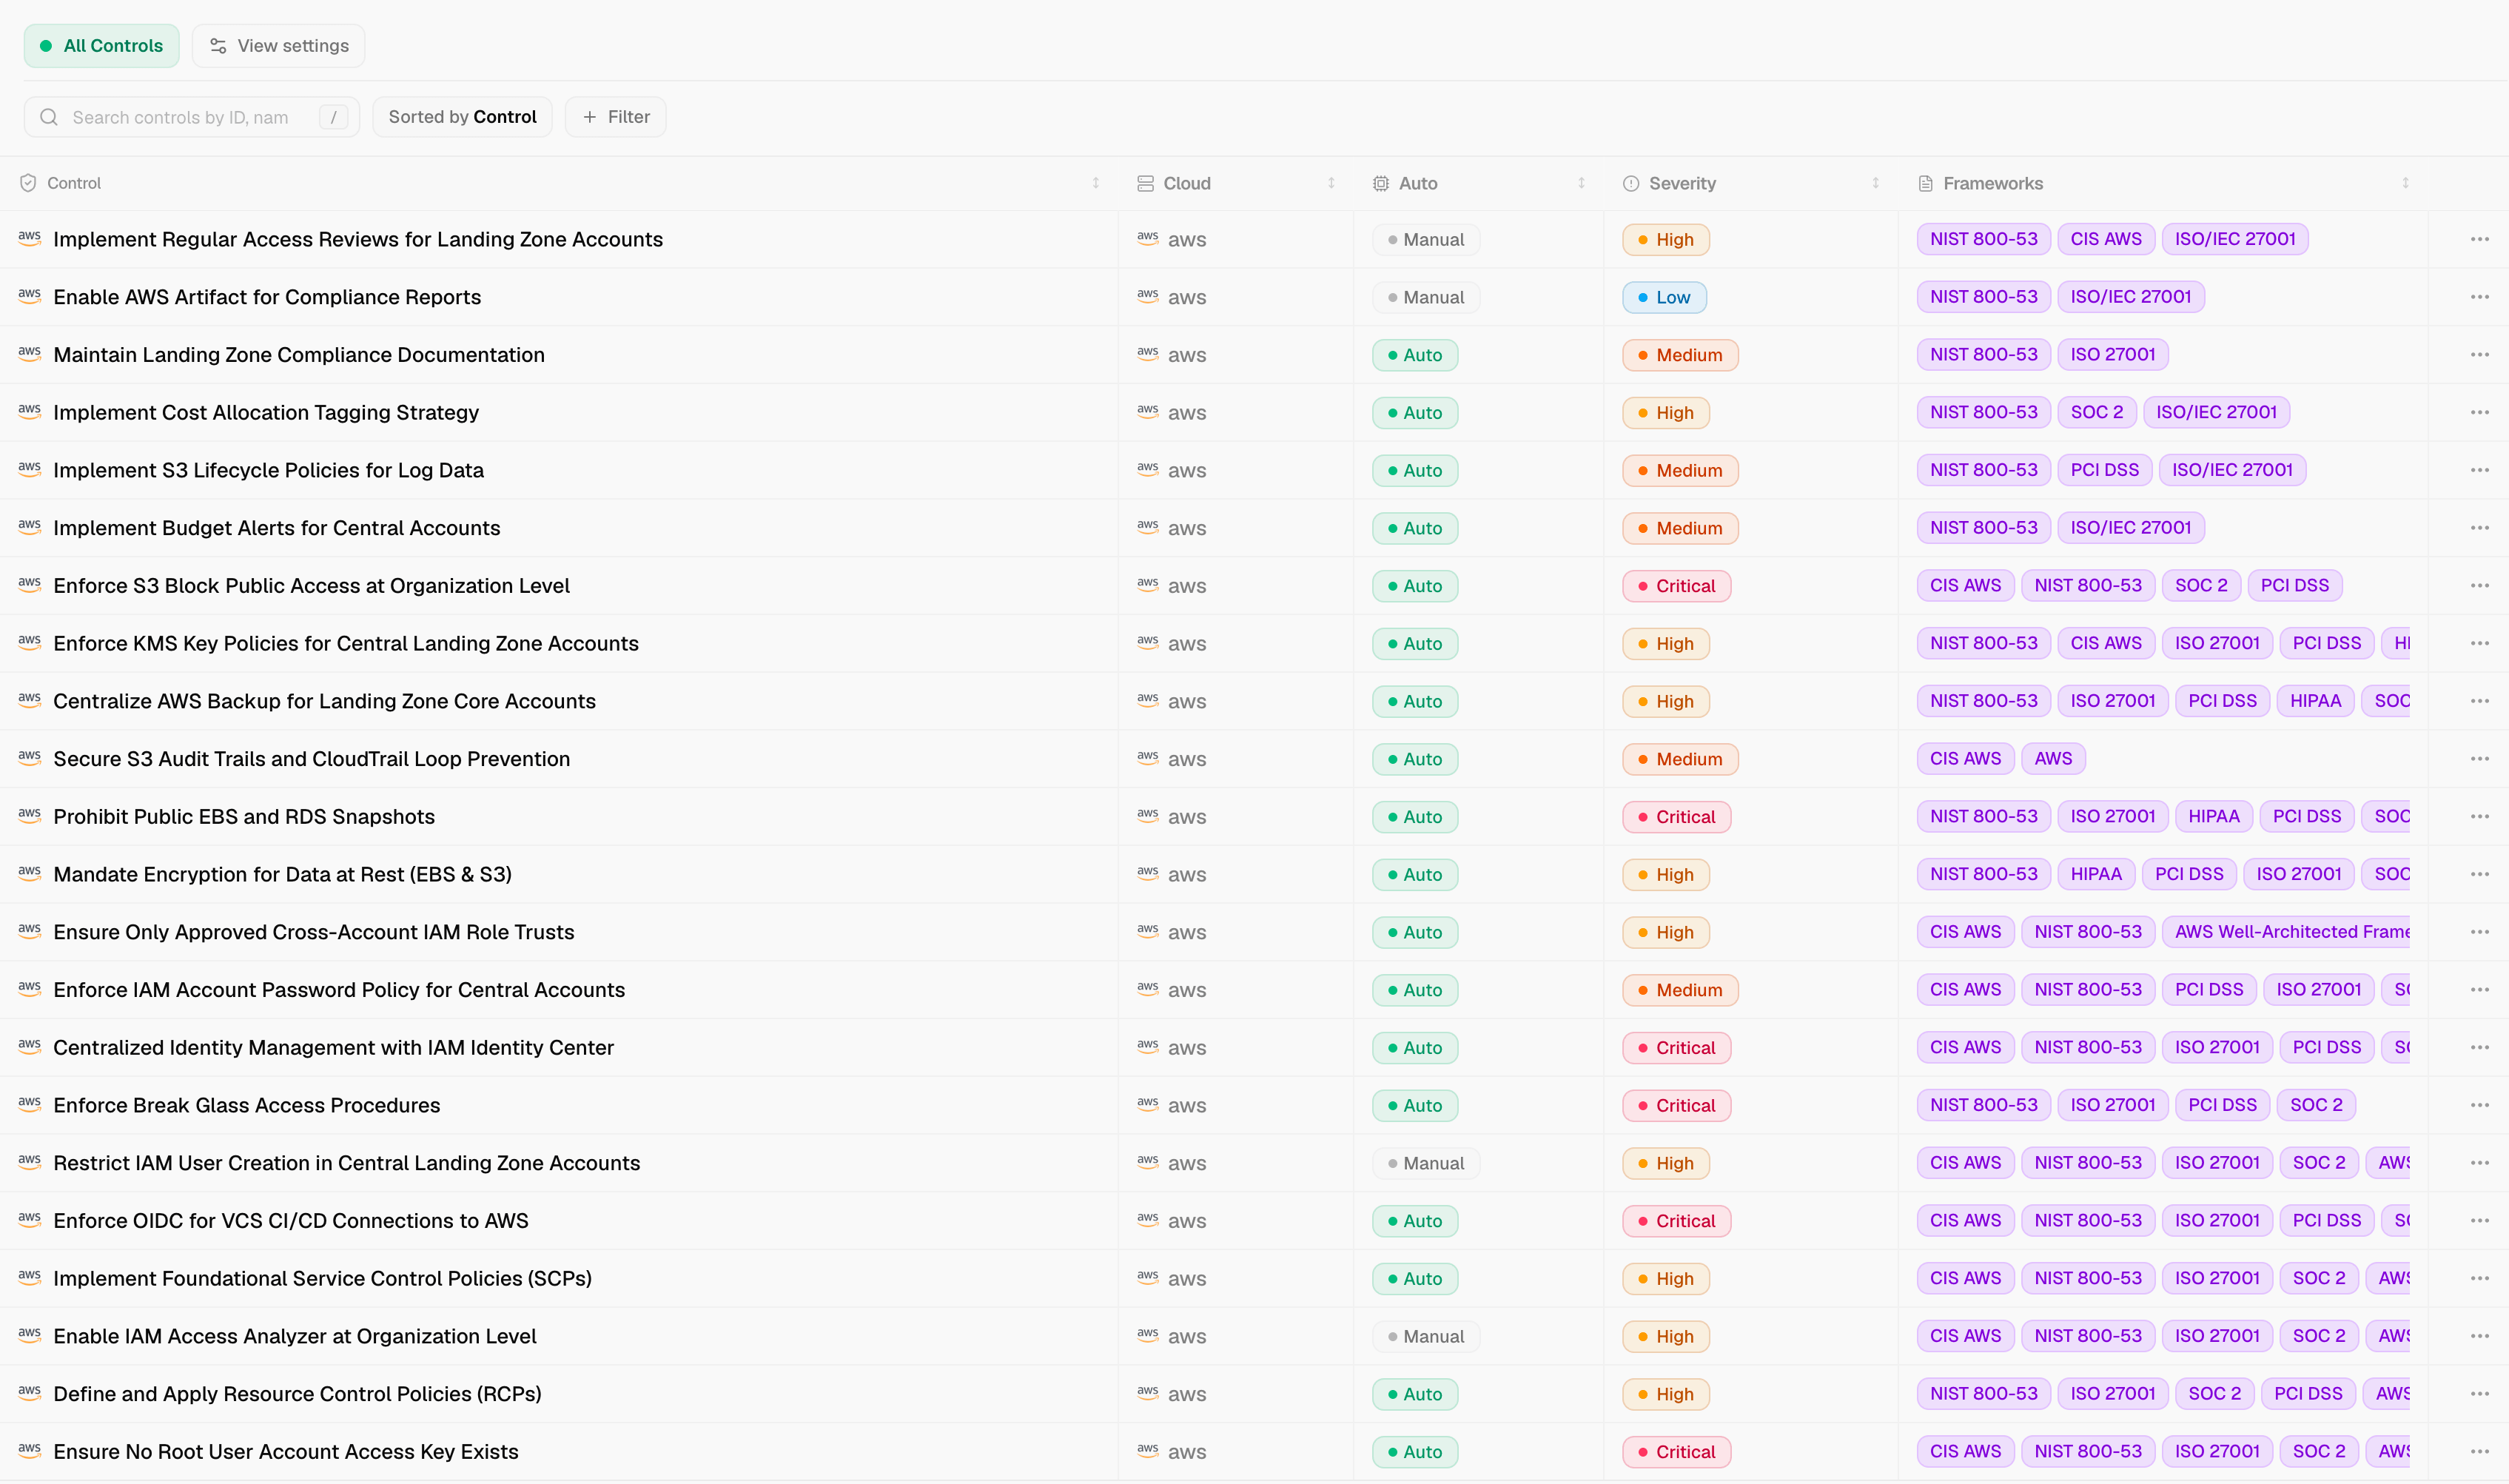Click Auto badge on Enforce Break Glass row
Image resolution: width=2509 pixels, height=1484 pixels.
pos(1415,1106)
